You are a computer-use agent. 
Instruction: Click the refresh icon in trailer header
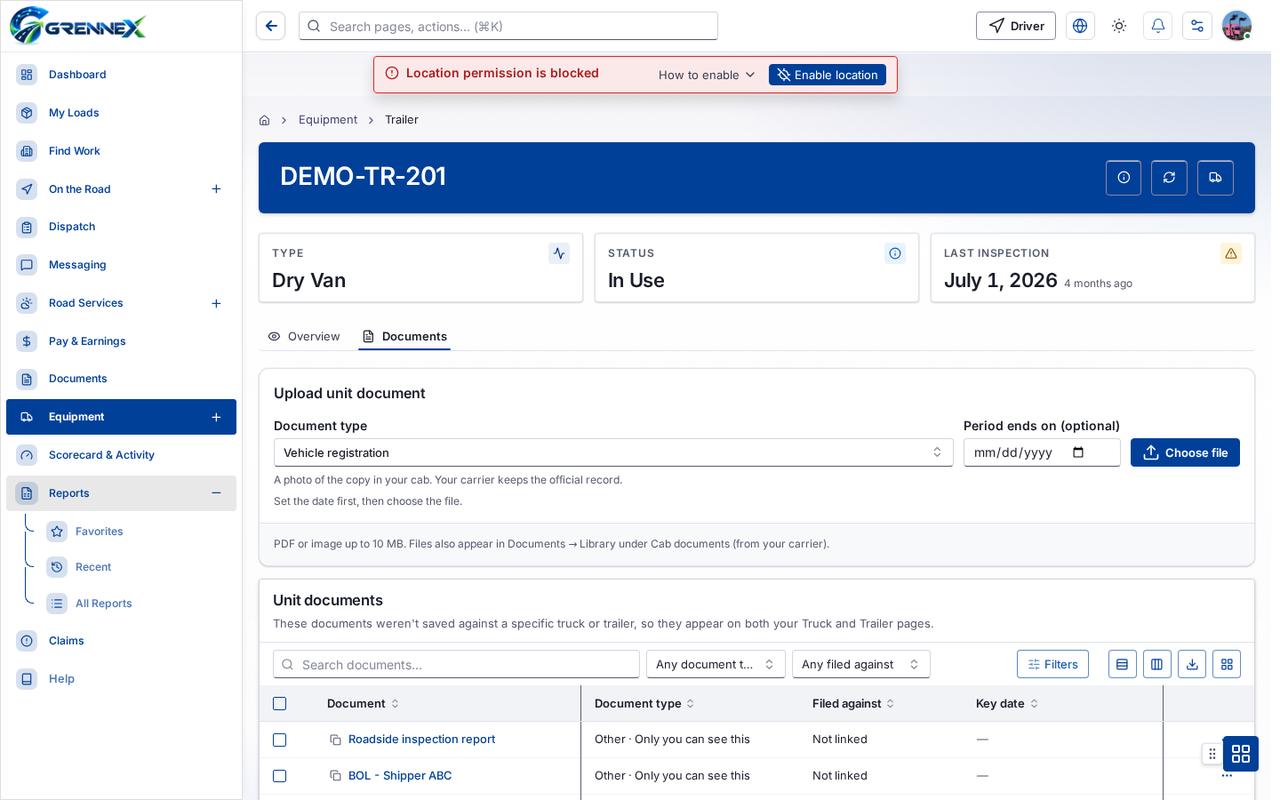pyautogui.click(x=1169, y=177)
